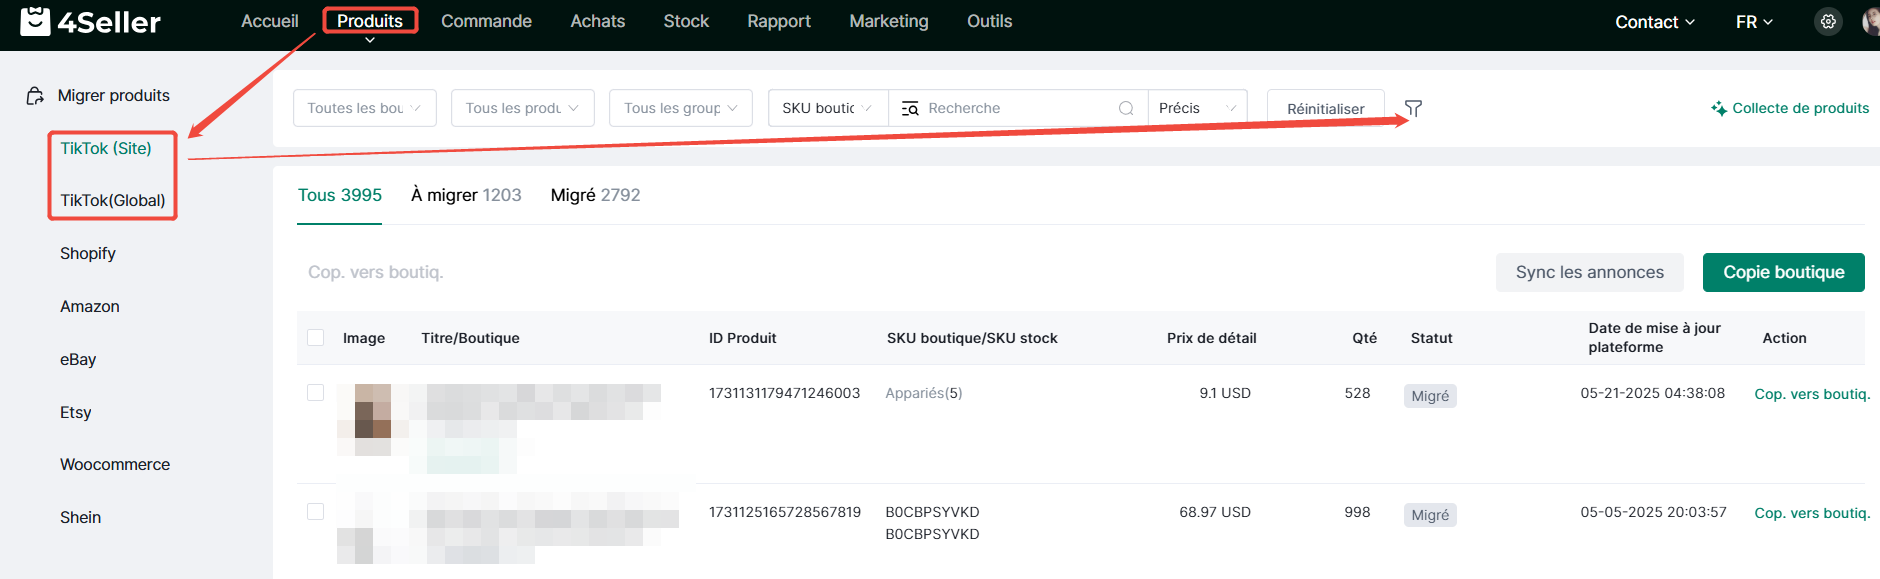Select TikTok (Site) in the sidebar
The image size is (1880, 579).
coord(106,148)
